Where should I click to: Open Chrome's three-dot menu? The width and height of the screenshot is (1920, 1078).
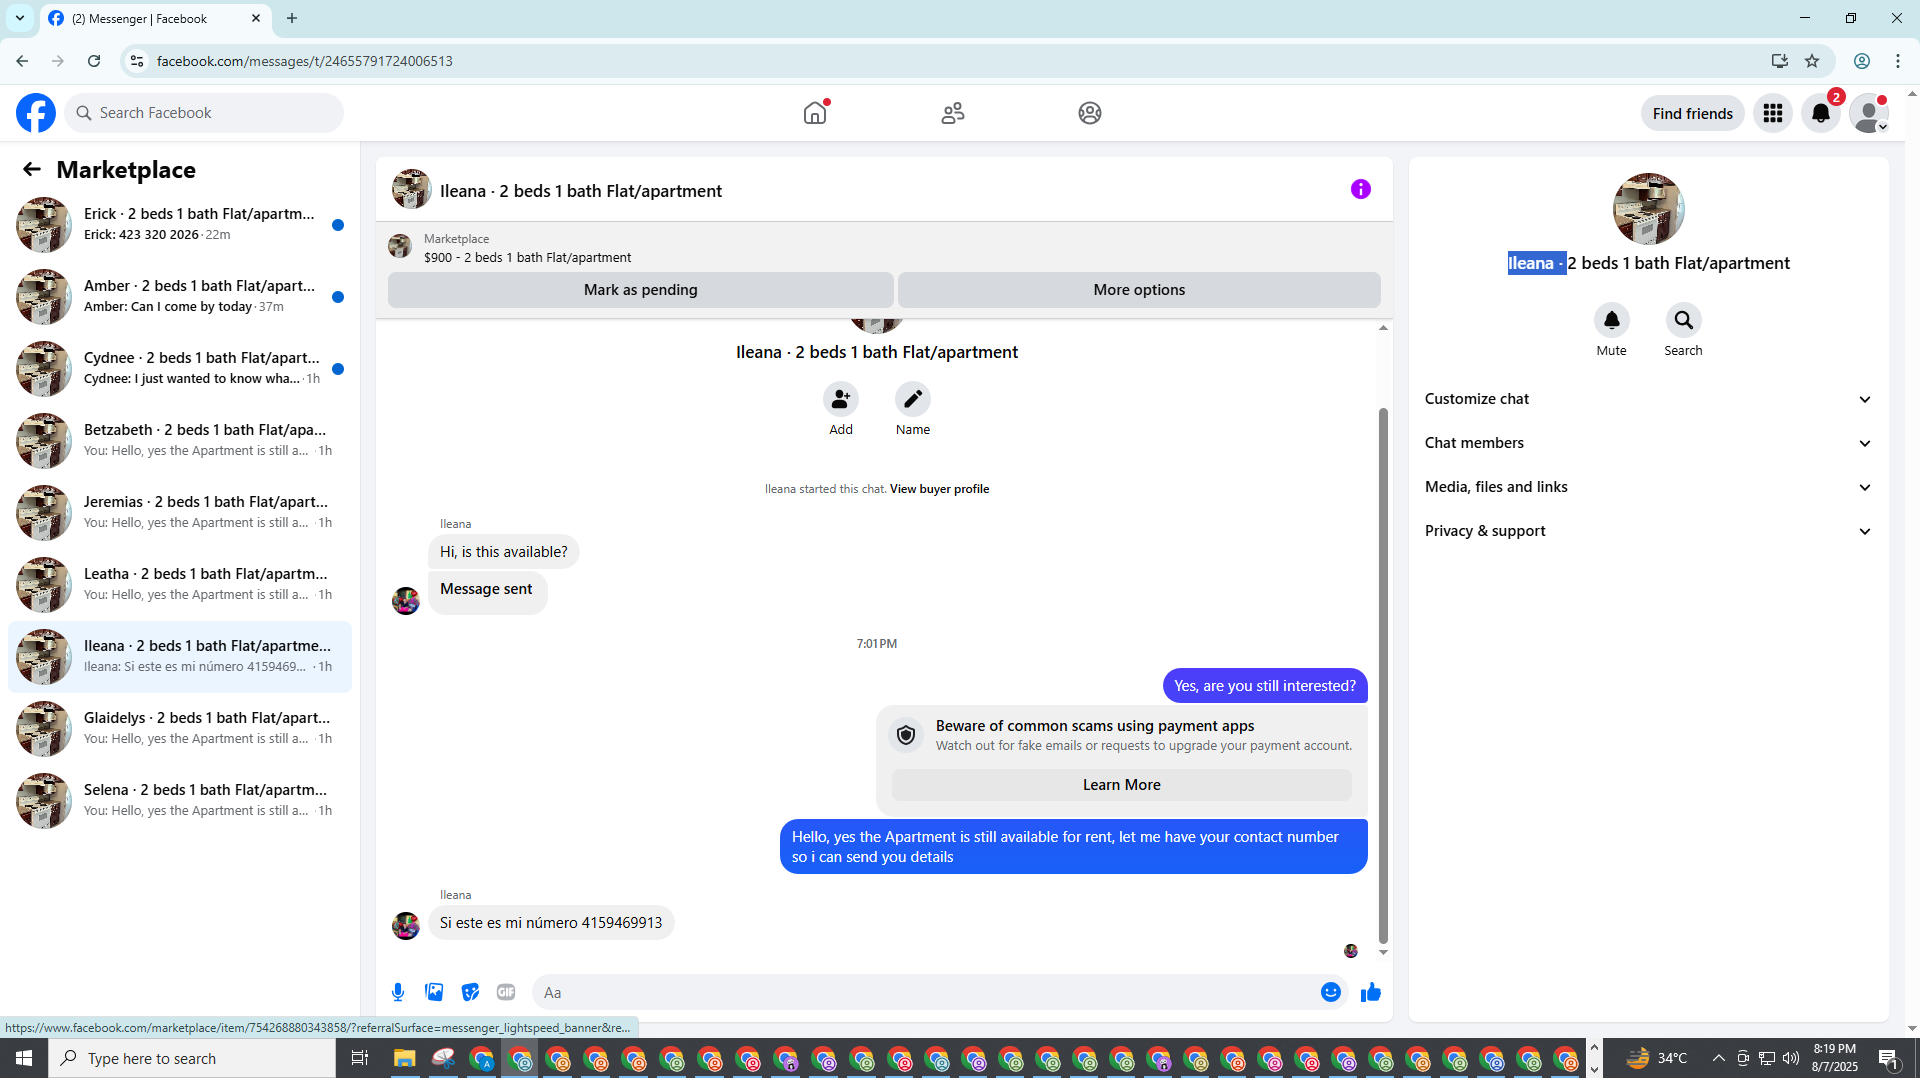click(1898, 61)
